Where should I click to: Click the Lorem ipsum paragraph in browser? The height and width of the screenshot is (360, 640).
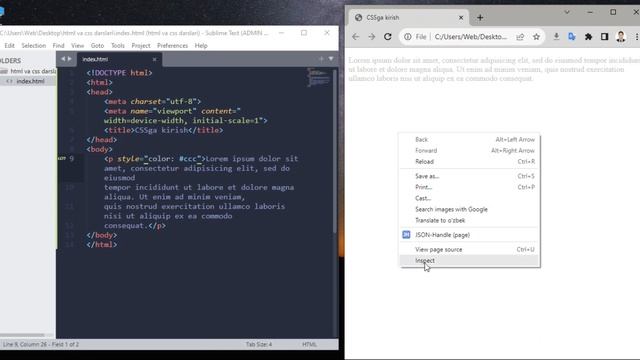coord(494,69)
